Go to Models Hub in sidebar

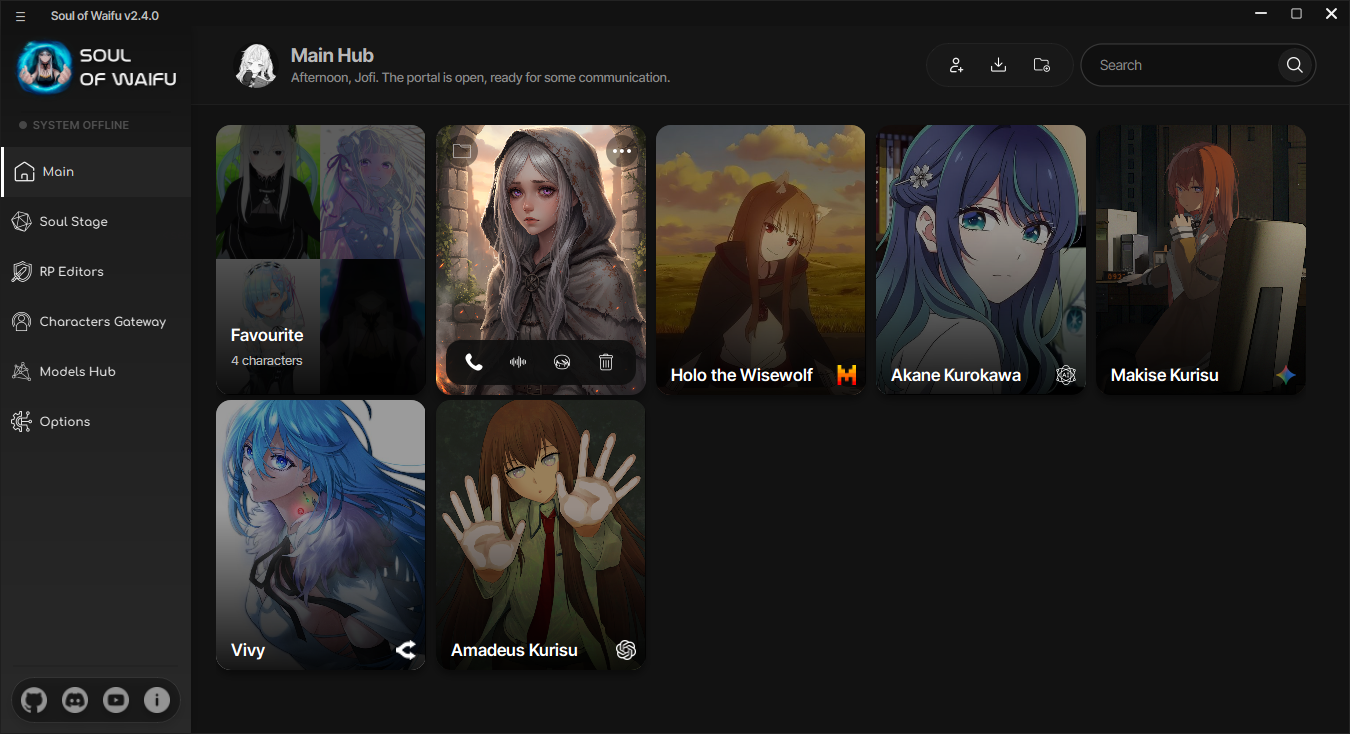[96, 372]
